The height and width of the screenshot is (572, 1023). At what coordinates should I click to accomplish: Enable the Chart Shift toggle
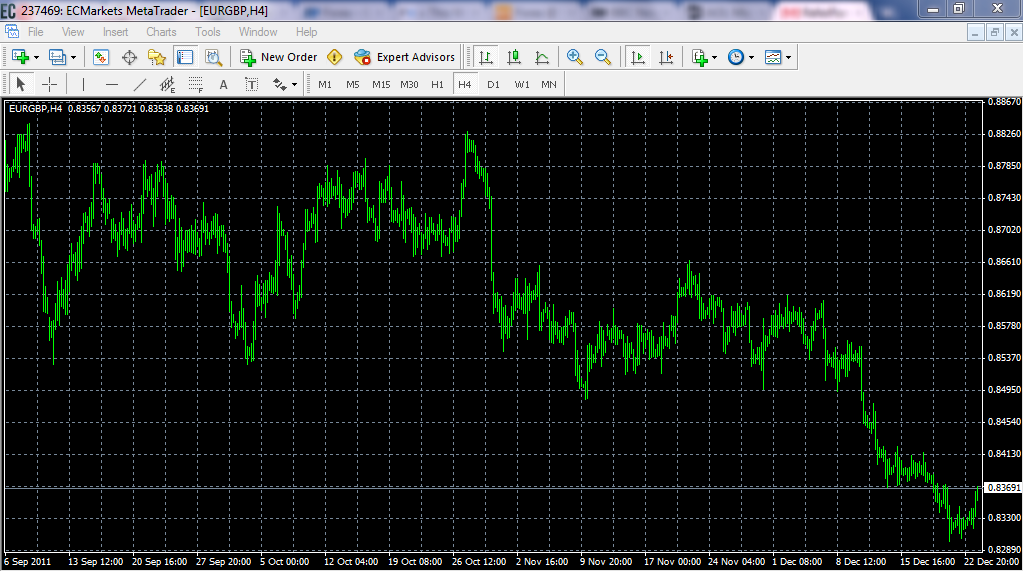pos(665,57)
